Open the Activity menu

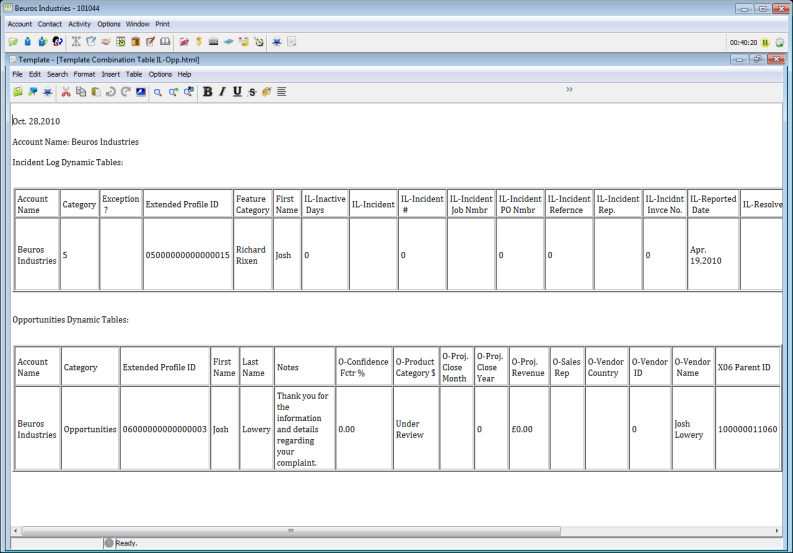[79, 24]
